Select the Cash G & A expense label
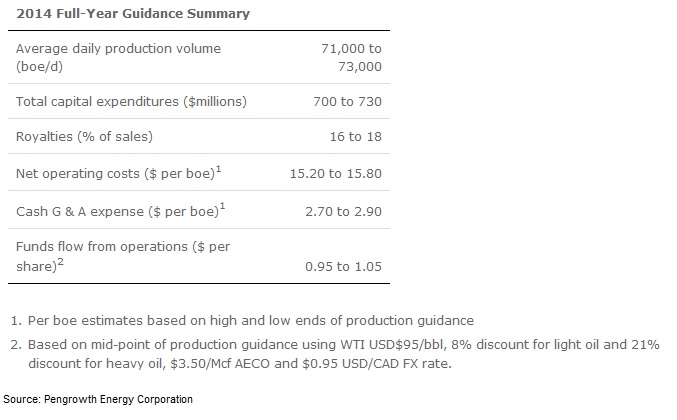The width and height of the screenshot is (677, 420). [x=112, y=210]
